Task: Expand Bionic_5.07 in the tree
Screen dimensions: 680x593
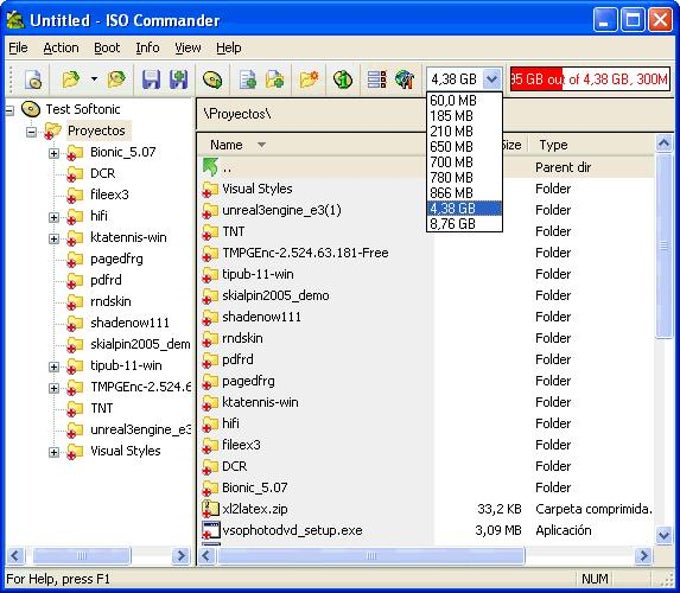Action: [x=54, y=153]
